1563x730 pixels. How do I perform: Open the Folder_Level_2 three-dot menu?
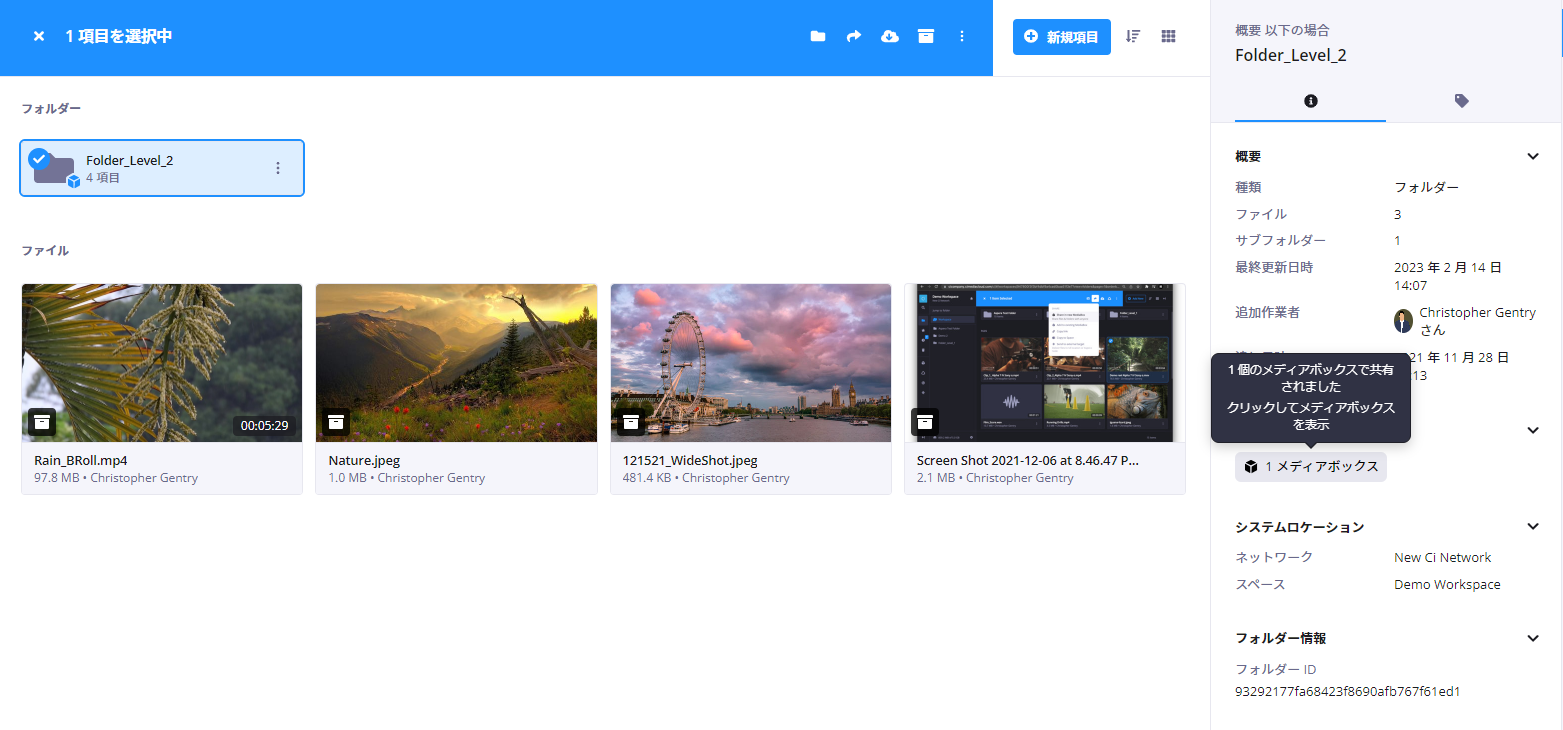(x=278, y=168)
